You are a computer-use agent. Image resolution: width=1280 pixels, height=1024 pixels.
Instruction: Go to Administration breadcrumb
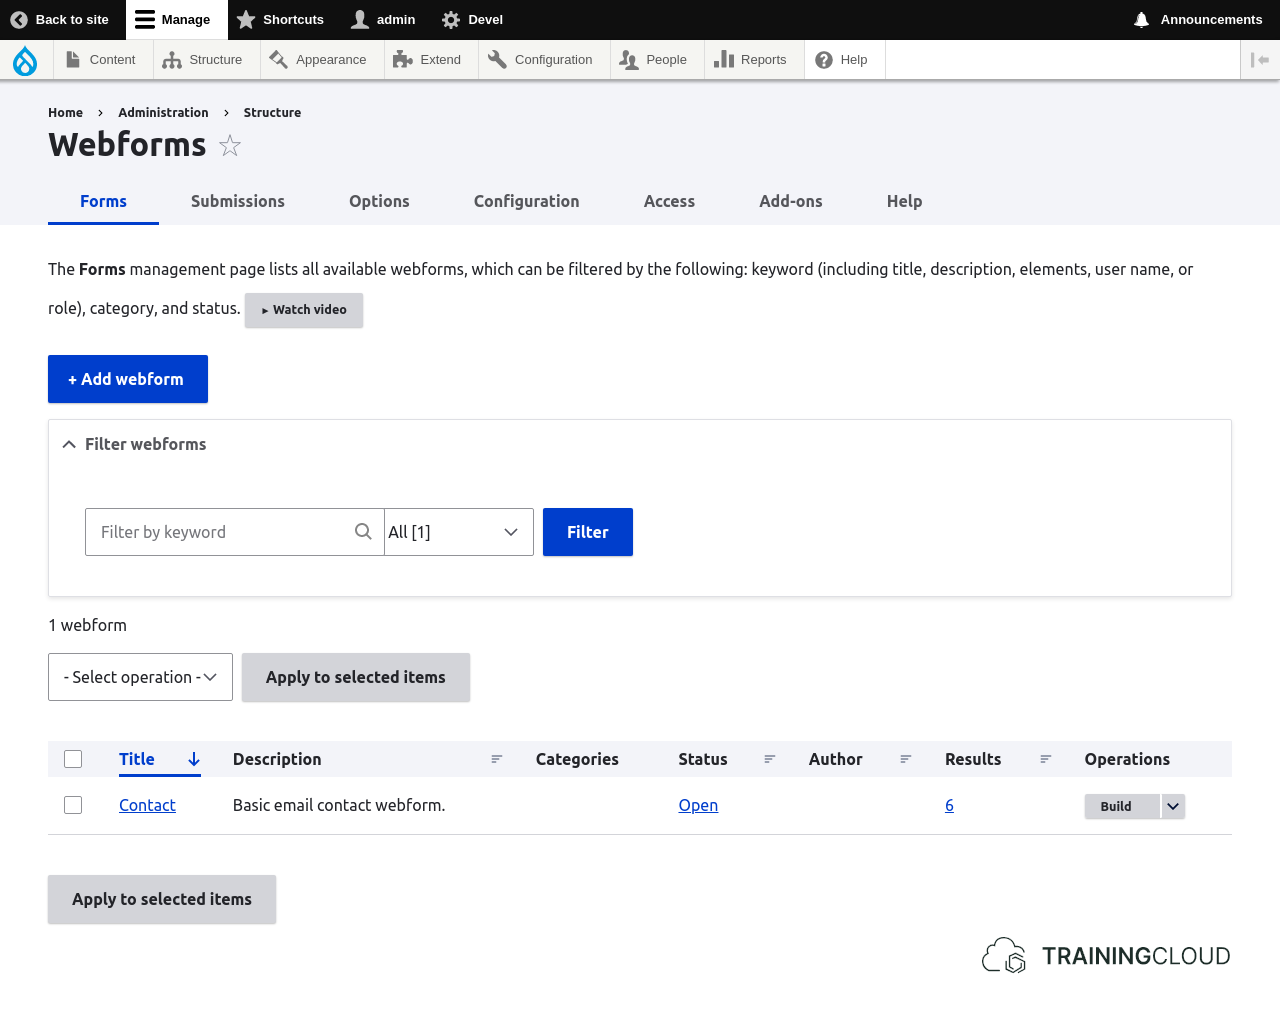[163, 113]
